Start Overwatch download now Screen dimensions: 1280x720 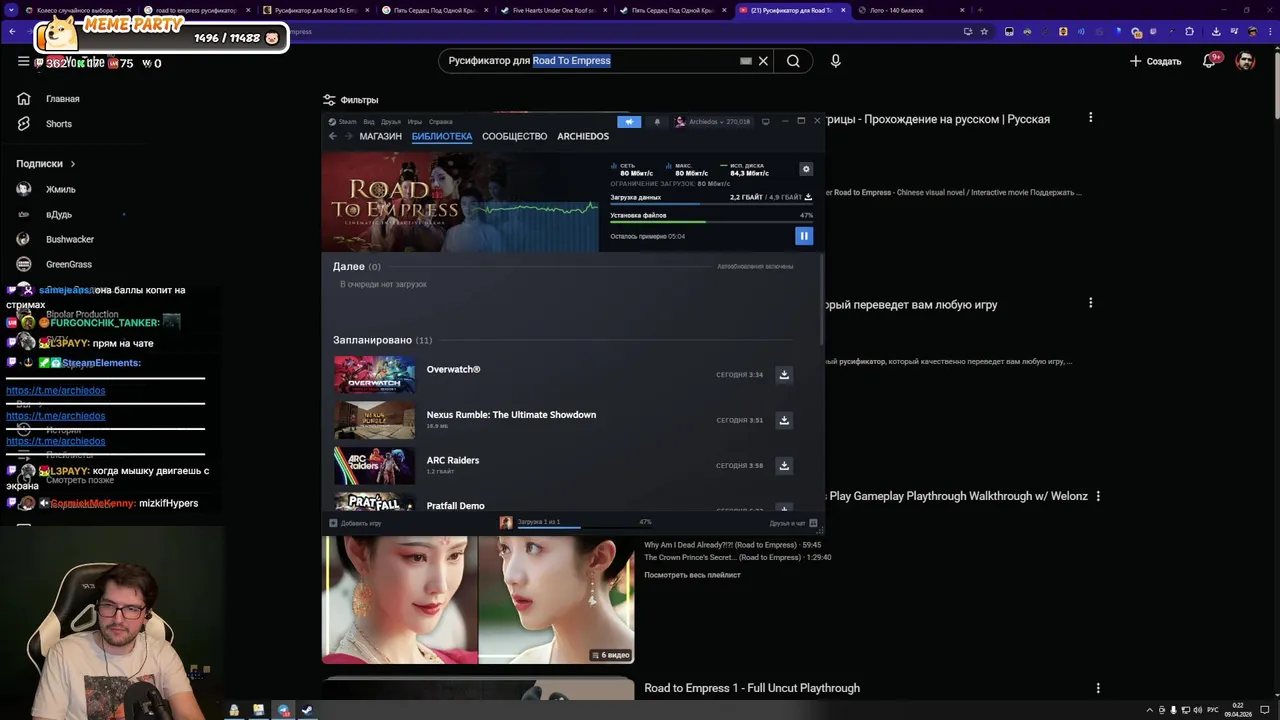tap(784, 374)
